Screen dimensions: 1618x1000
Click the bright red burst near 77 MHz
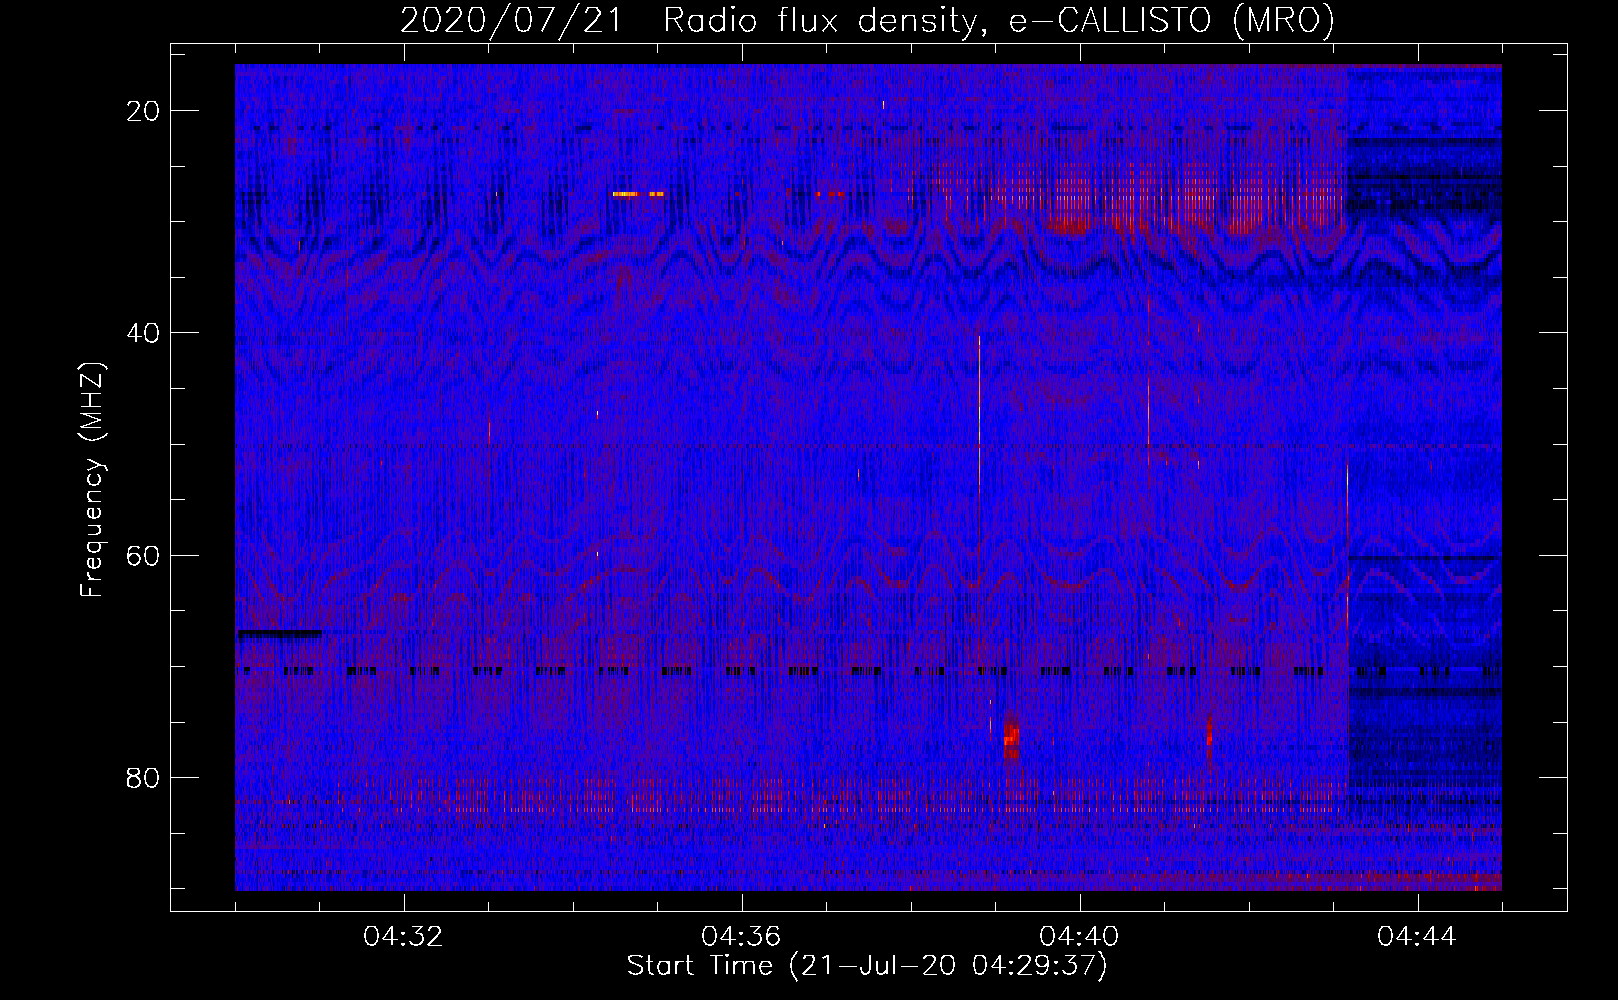click(x=1011, y=738)
